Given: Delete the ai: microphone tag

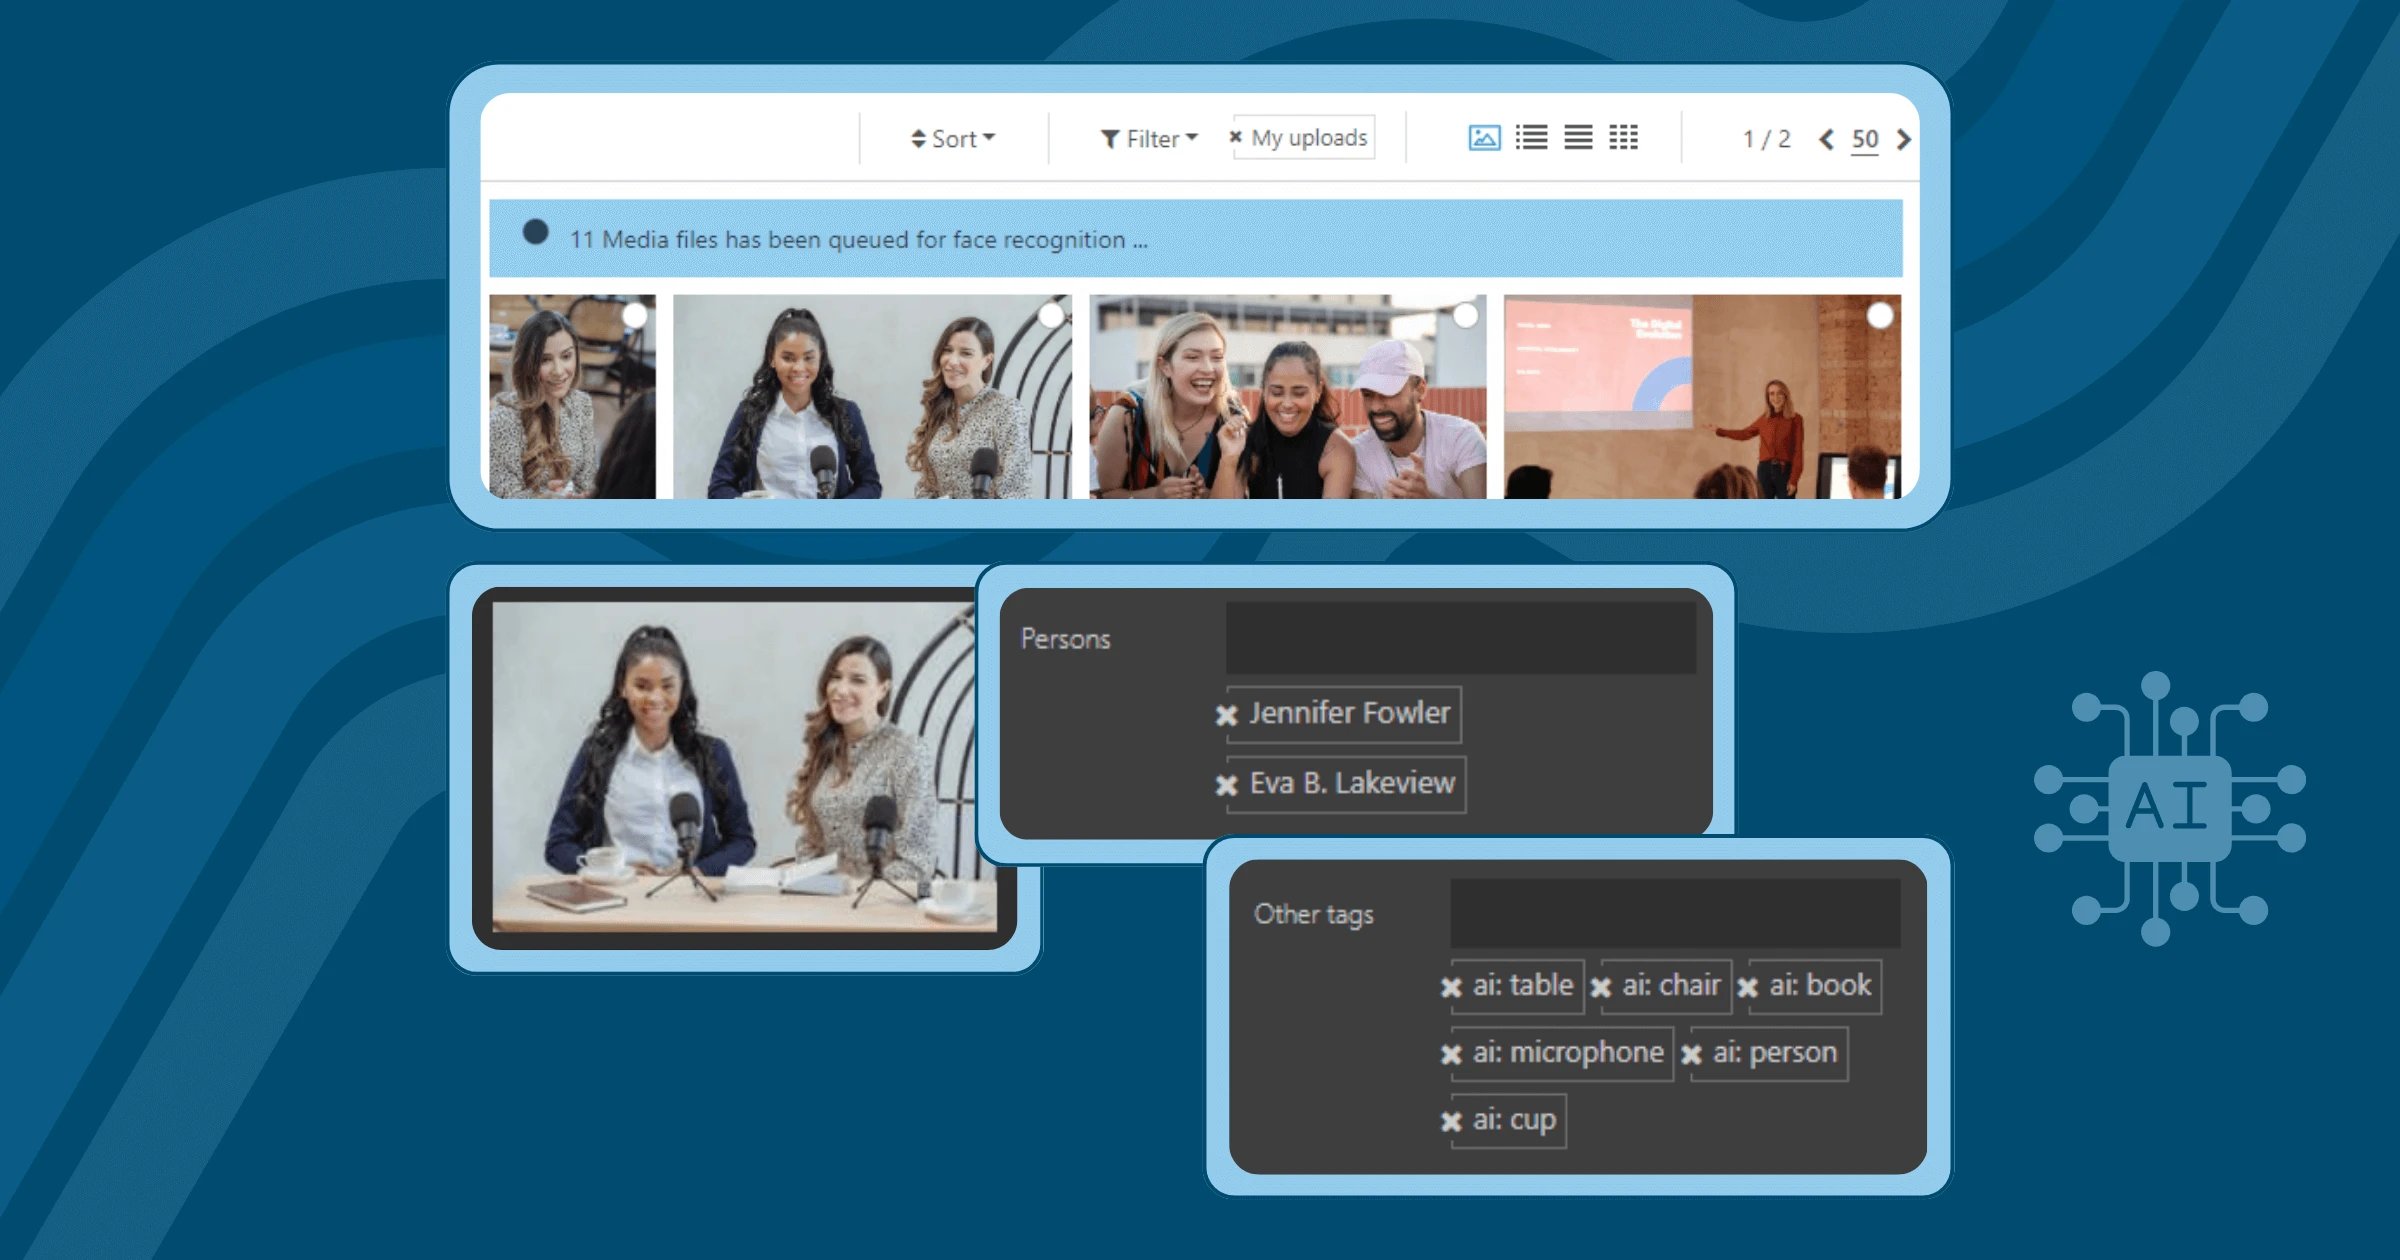Looking at the screenshot, I should pyautogui.click(x=1451, y=1054).
